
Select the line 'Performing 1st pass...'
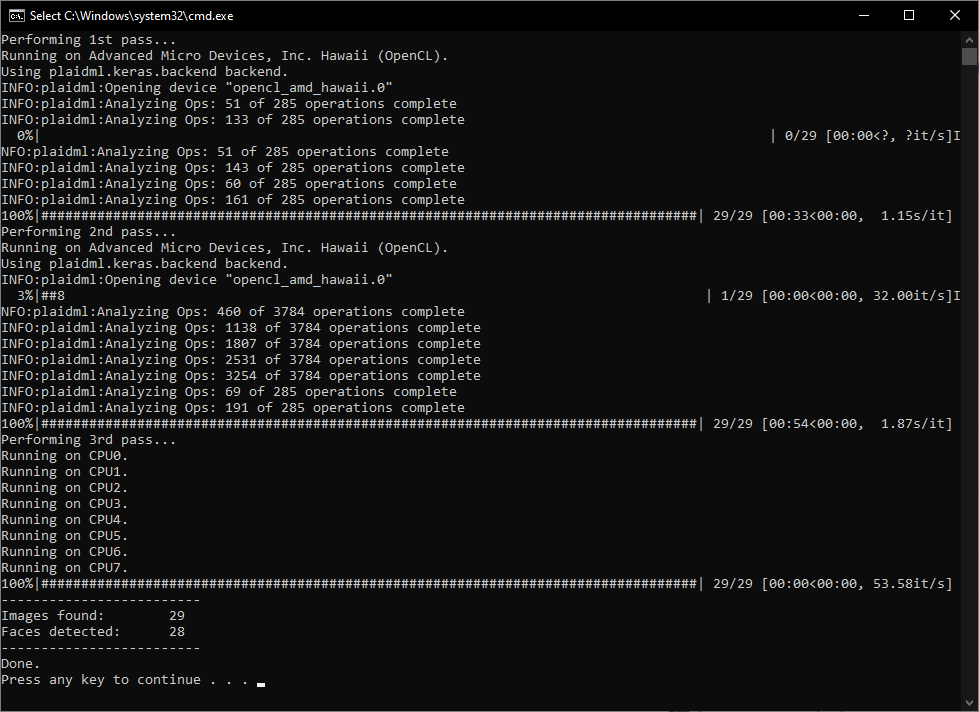pos(84,39)
